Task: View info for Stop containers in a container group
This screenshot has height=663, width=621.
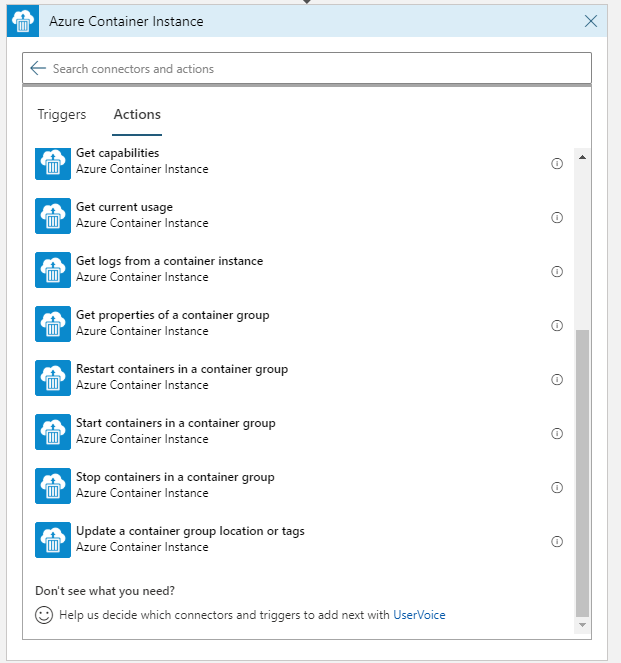Action: pyautogui.click(x=557, y=488)
